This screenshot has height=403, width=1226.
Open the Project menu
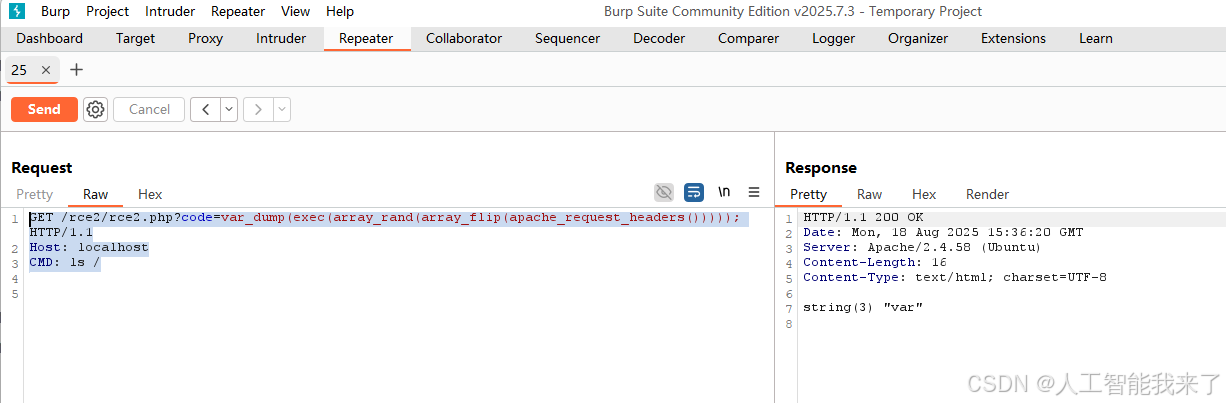pyautogui.click(x=107, y=12)
